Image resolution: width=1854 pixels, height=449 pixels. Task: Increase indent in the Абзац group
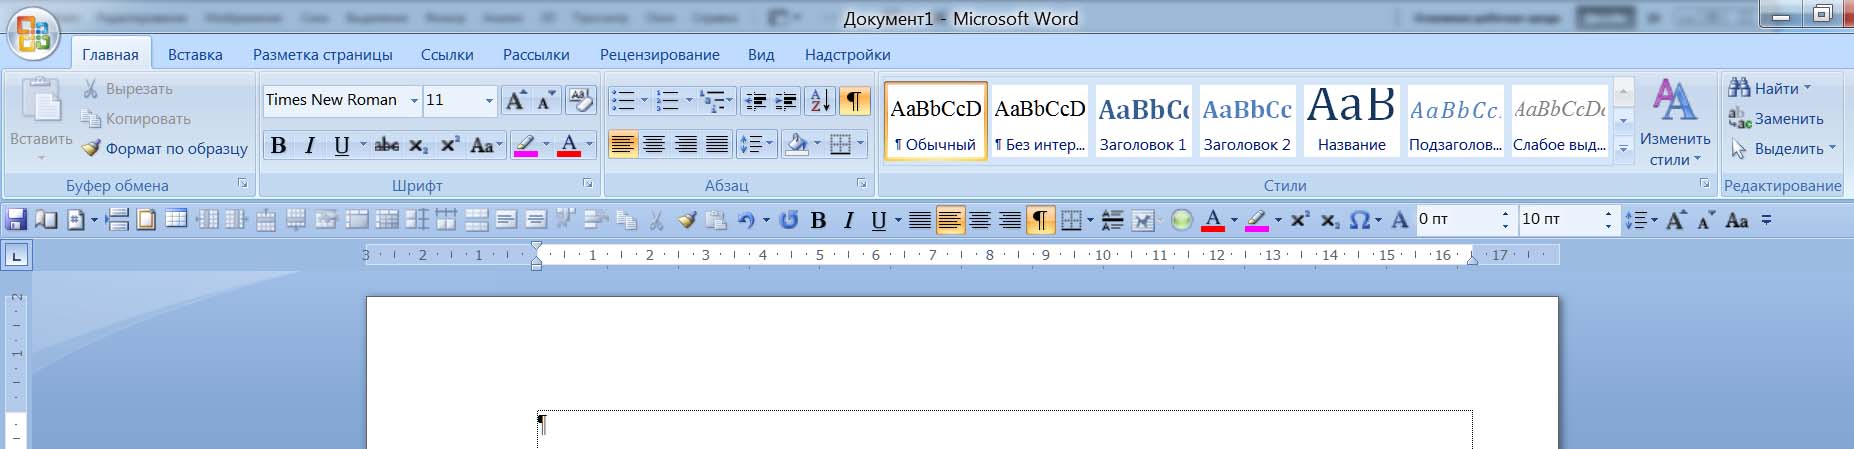click(787, 101)
